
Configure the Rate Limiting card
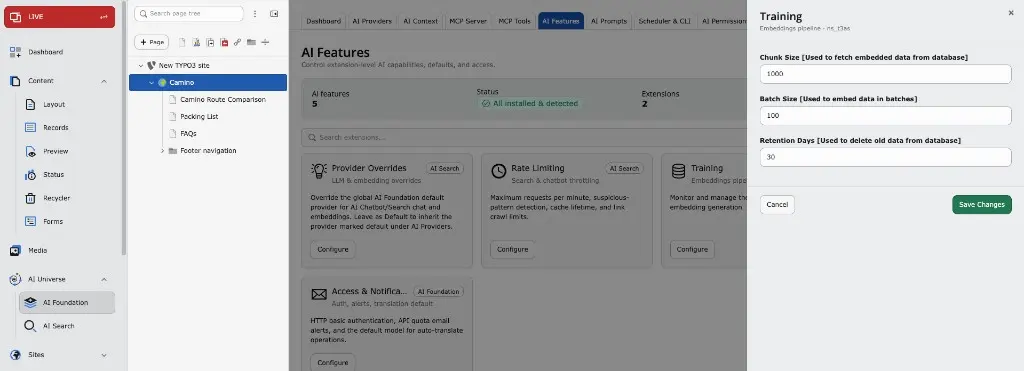tap(513, 250)
